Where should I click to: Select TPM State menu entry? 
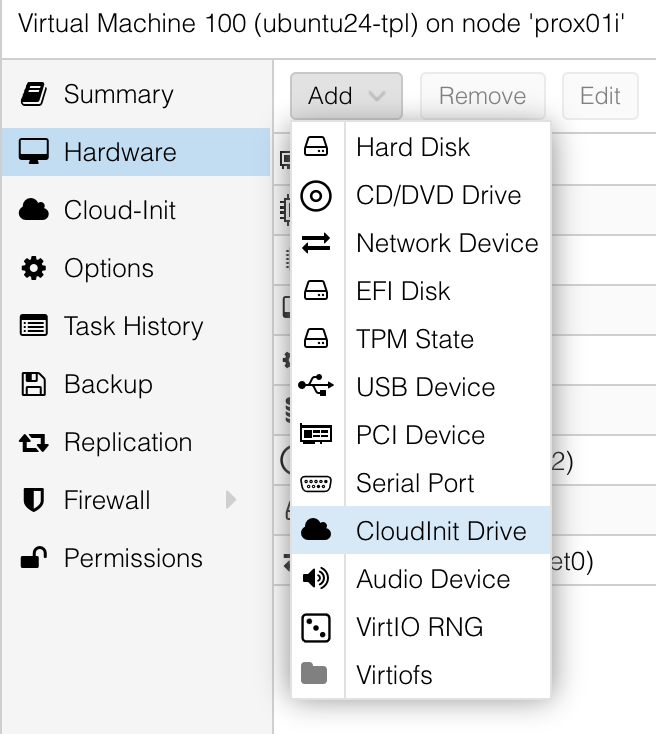coord(420,339)
